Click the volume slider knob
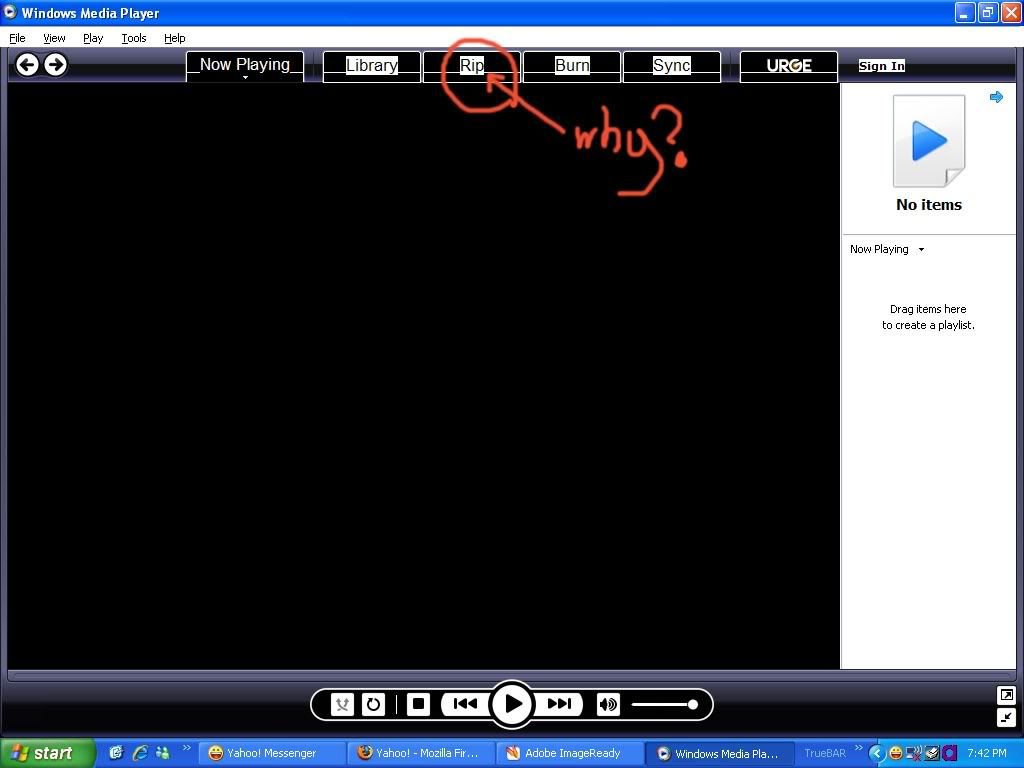Screen dimensions: 1024x768 point(693,704)
